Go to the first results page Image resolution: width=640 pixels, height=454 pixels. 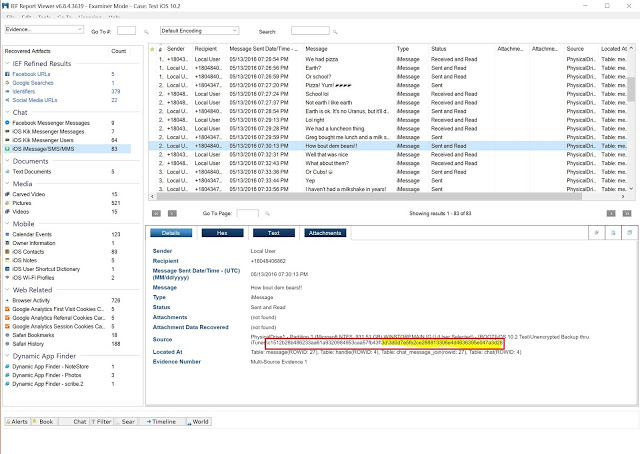[156, 214]
